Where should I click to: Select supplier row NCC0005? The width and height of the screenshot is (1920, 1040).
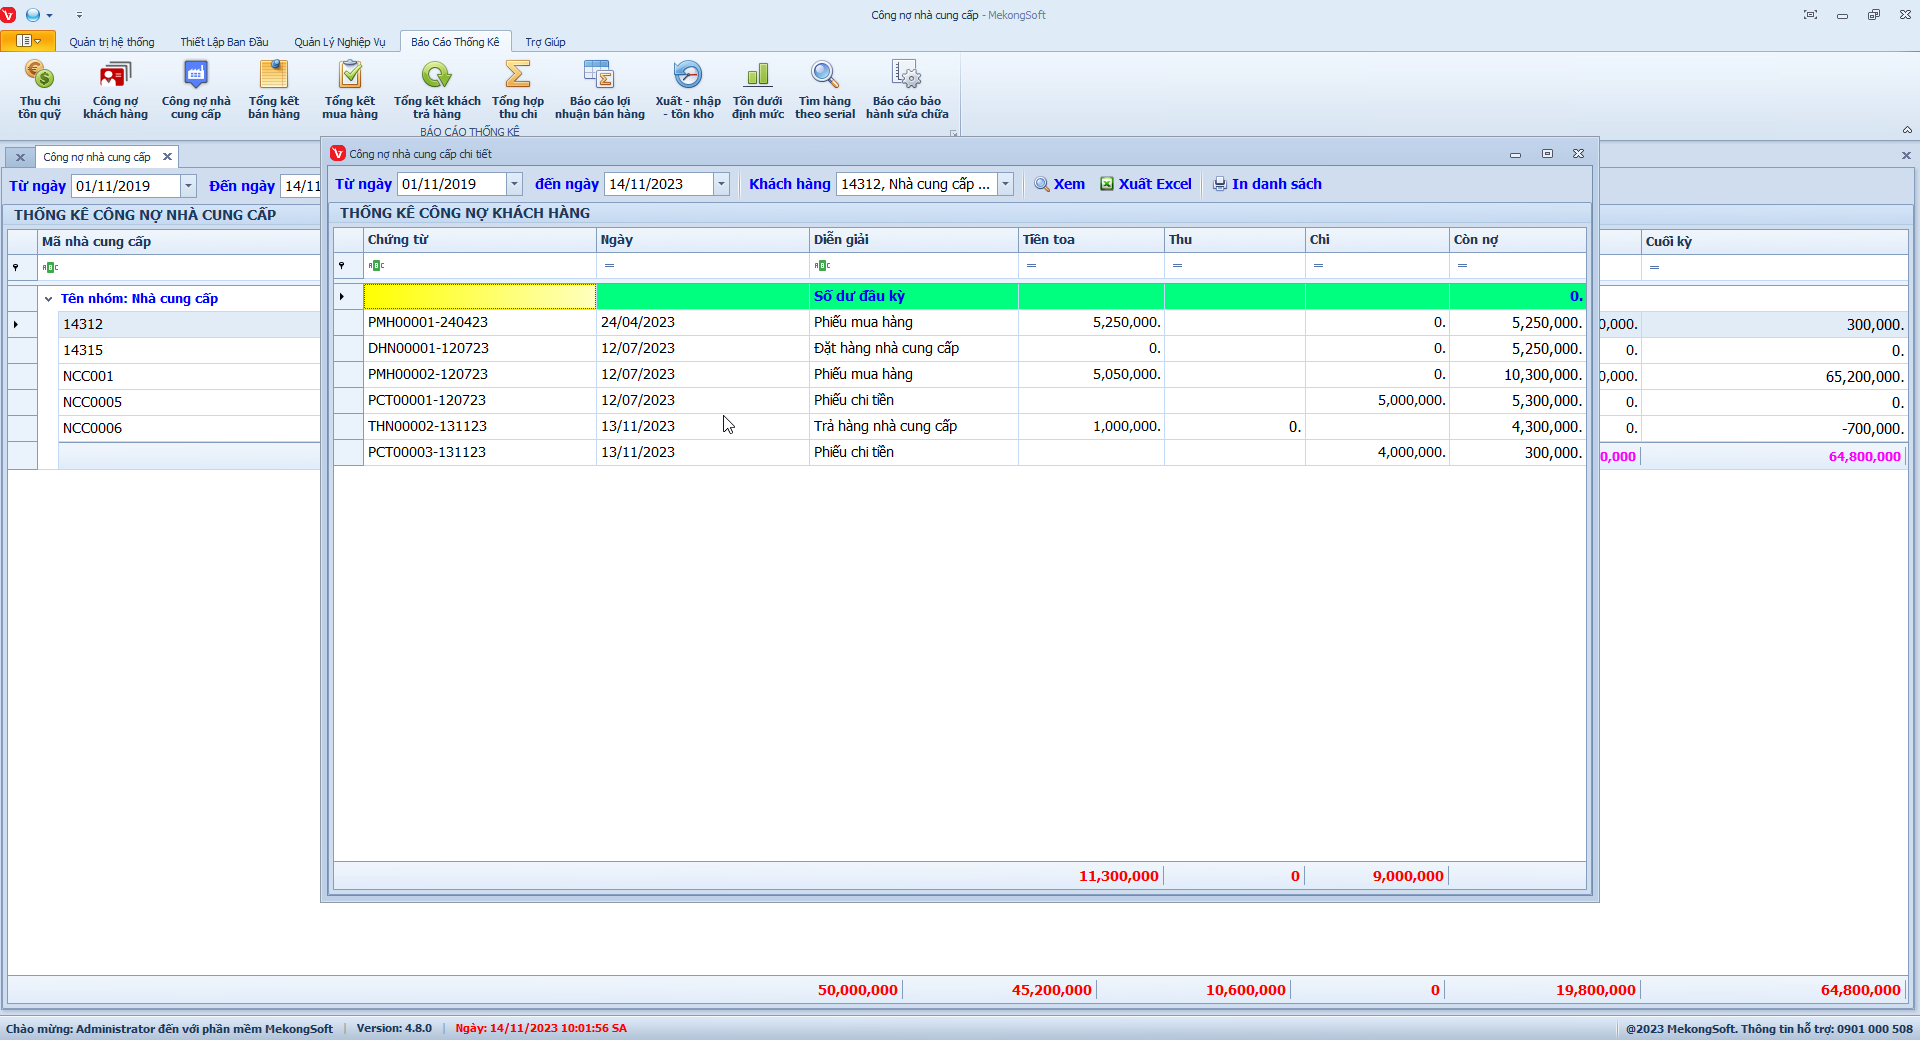point(92,402)
